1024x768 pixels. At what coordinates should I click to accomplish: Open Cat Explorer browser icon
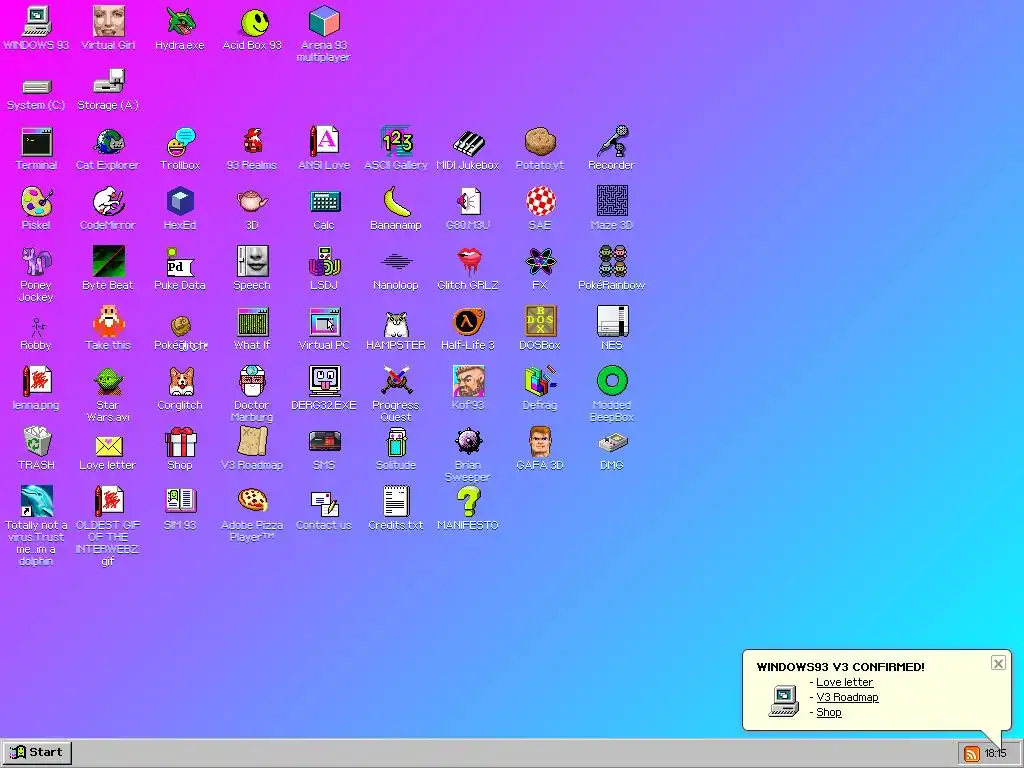[x=108, y=142]
